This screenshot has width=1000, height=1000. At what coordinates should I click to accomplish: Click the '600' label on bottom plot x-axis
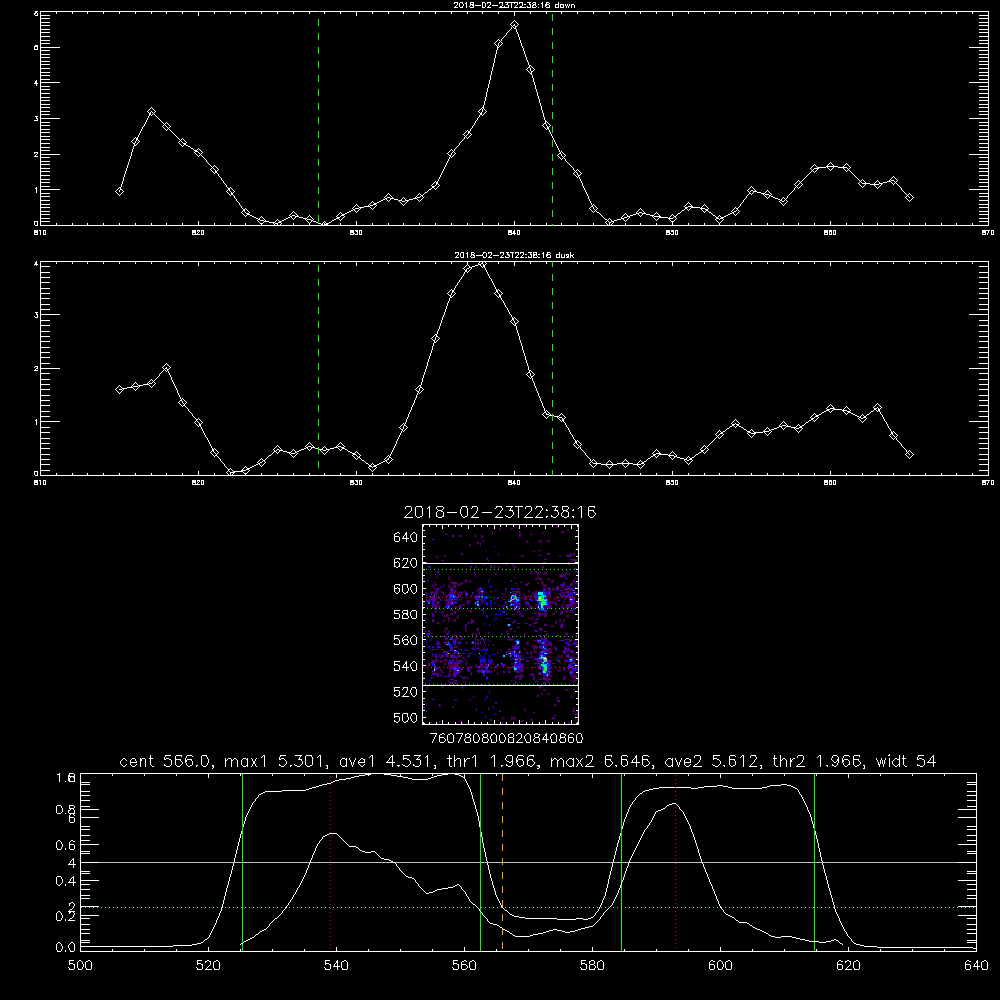coord(721,966)
